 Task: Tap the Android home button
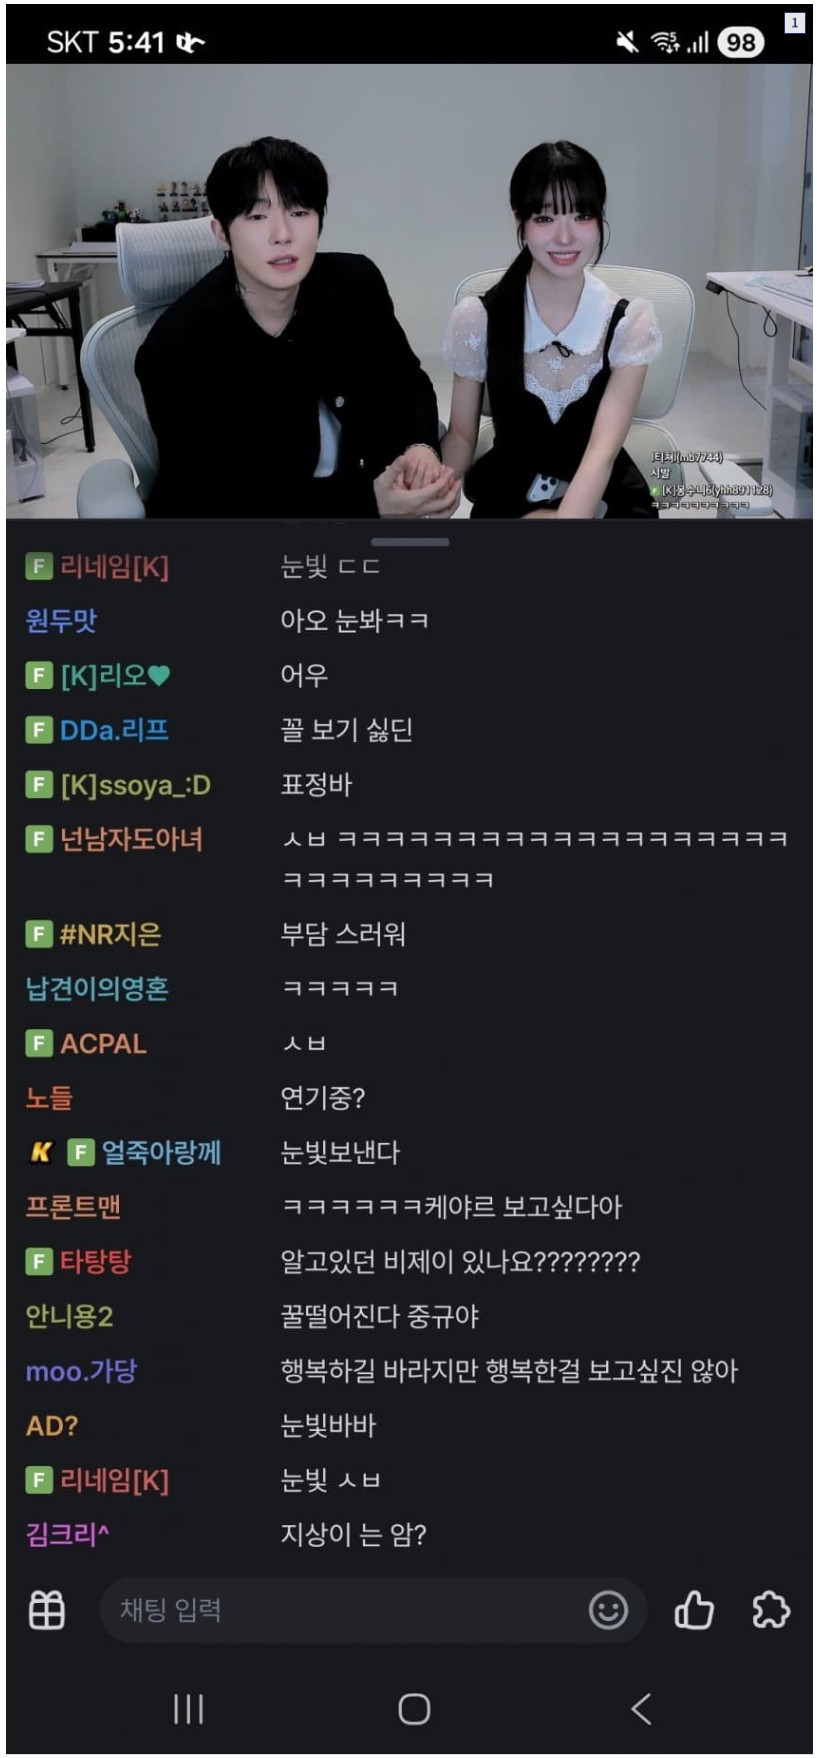(414, 1709)
